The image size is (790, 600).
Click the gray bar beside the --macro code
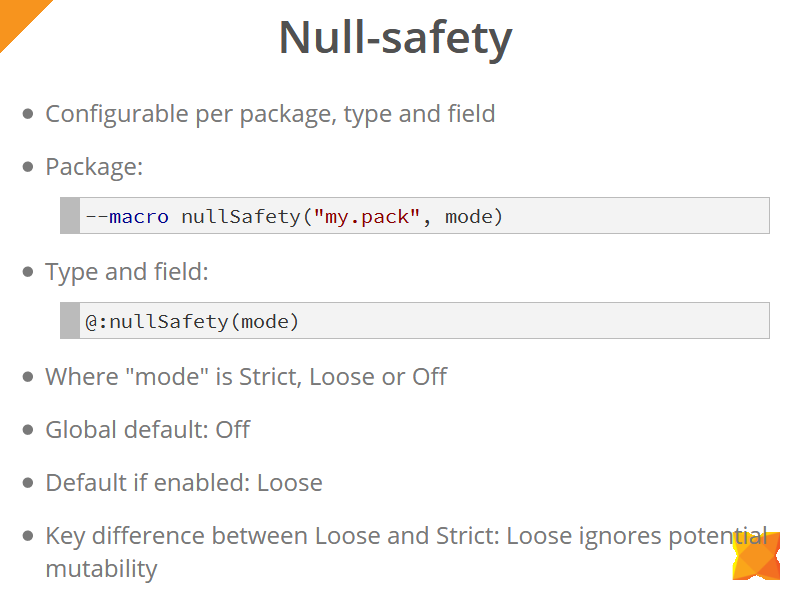pos(69,215)
